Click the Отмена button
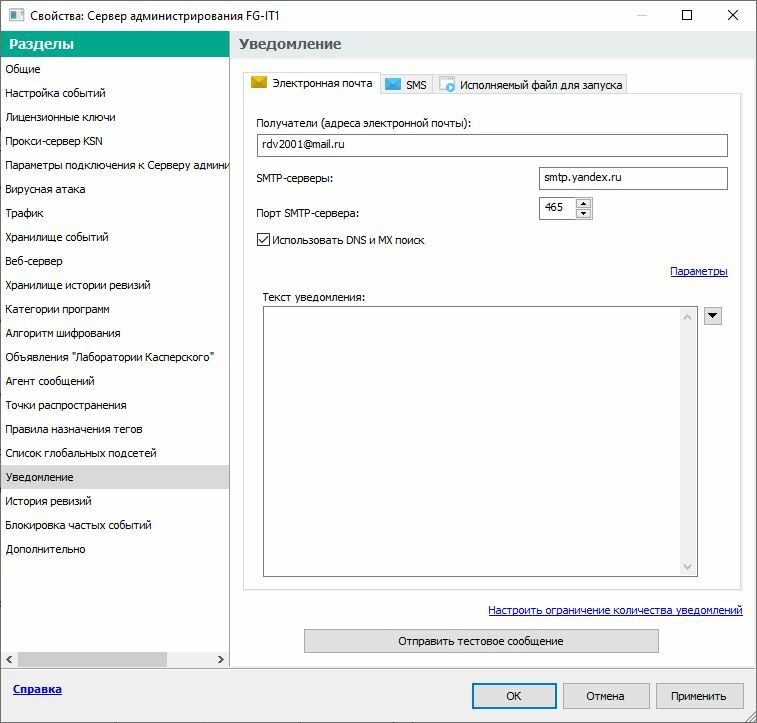 [x=605, y=696]
